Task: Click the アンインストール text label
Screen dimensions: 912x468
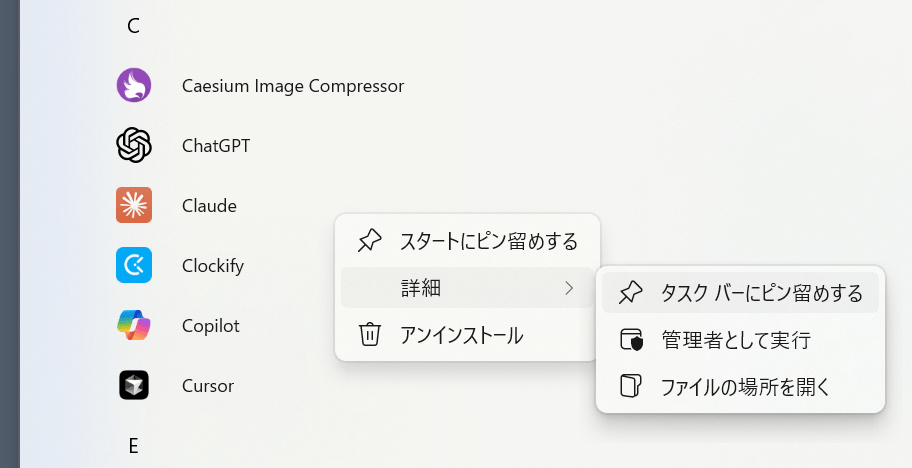Action: click(x=461, y=335)
